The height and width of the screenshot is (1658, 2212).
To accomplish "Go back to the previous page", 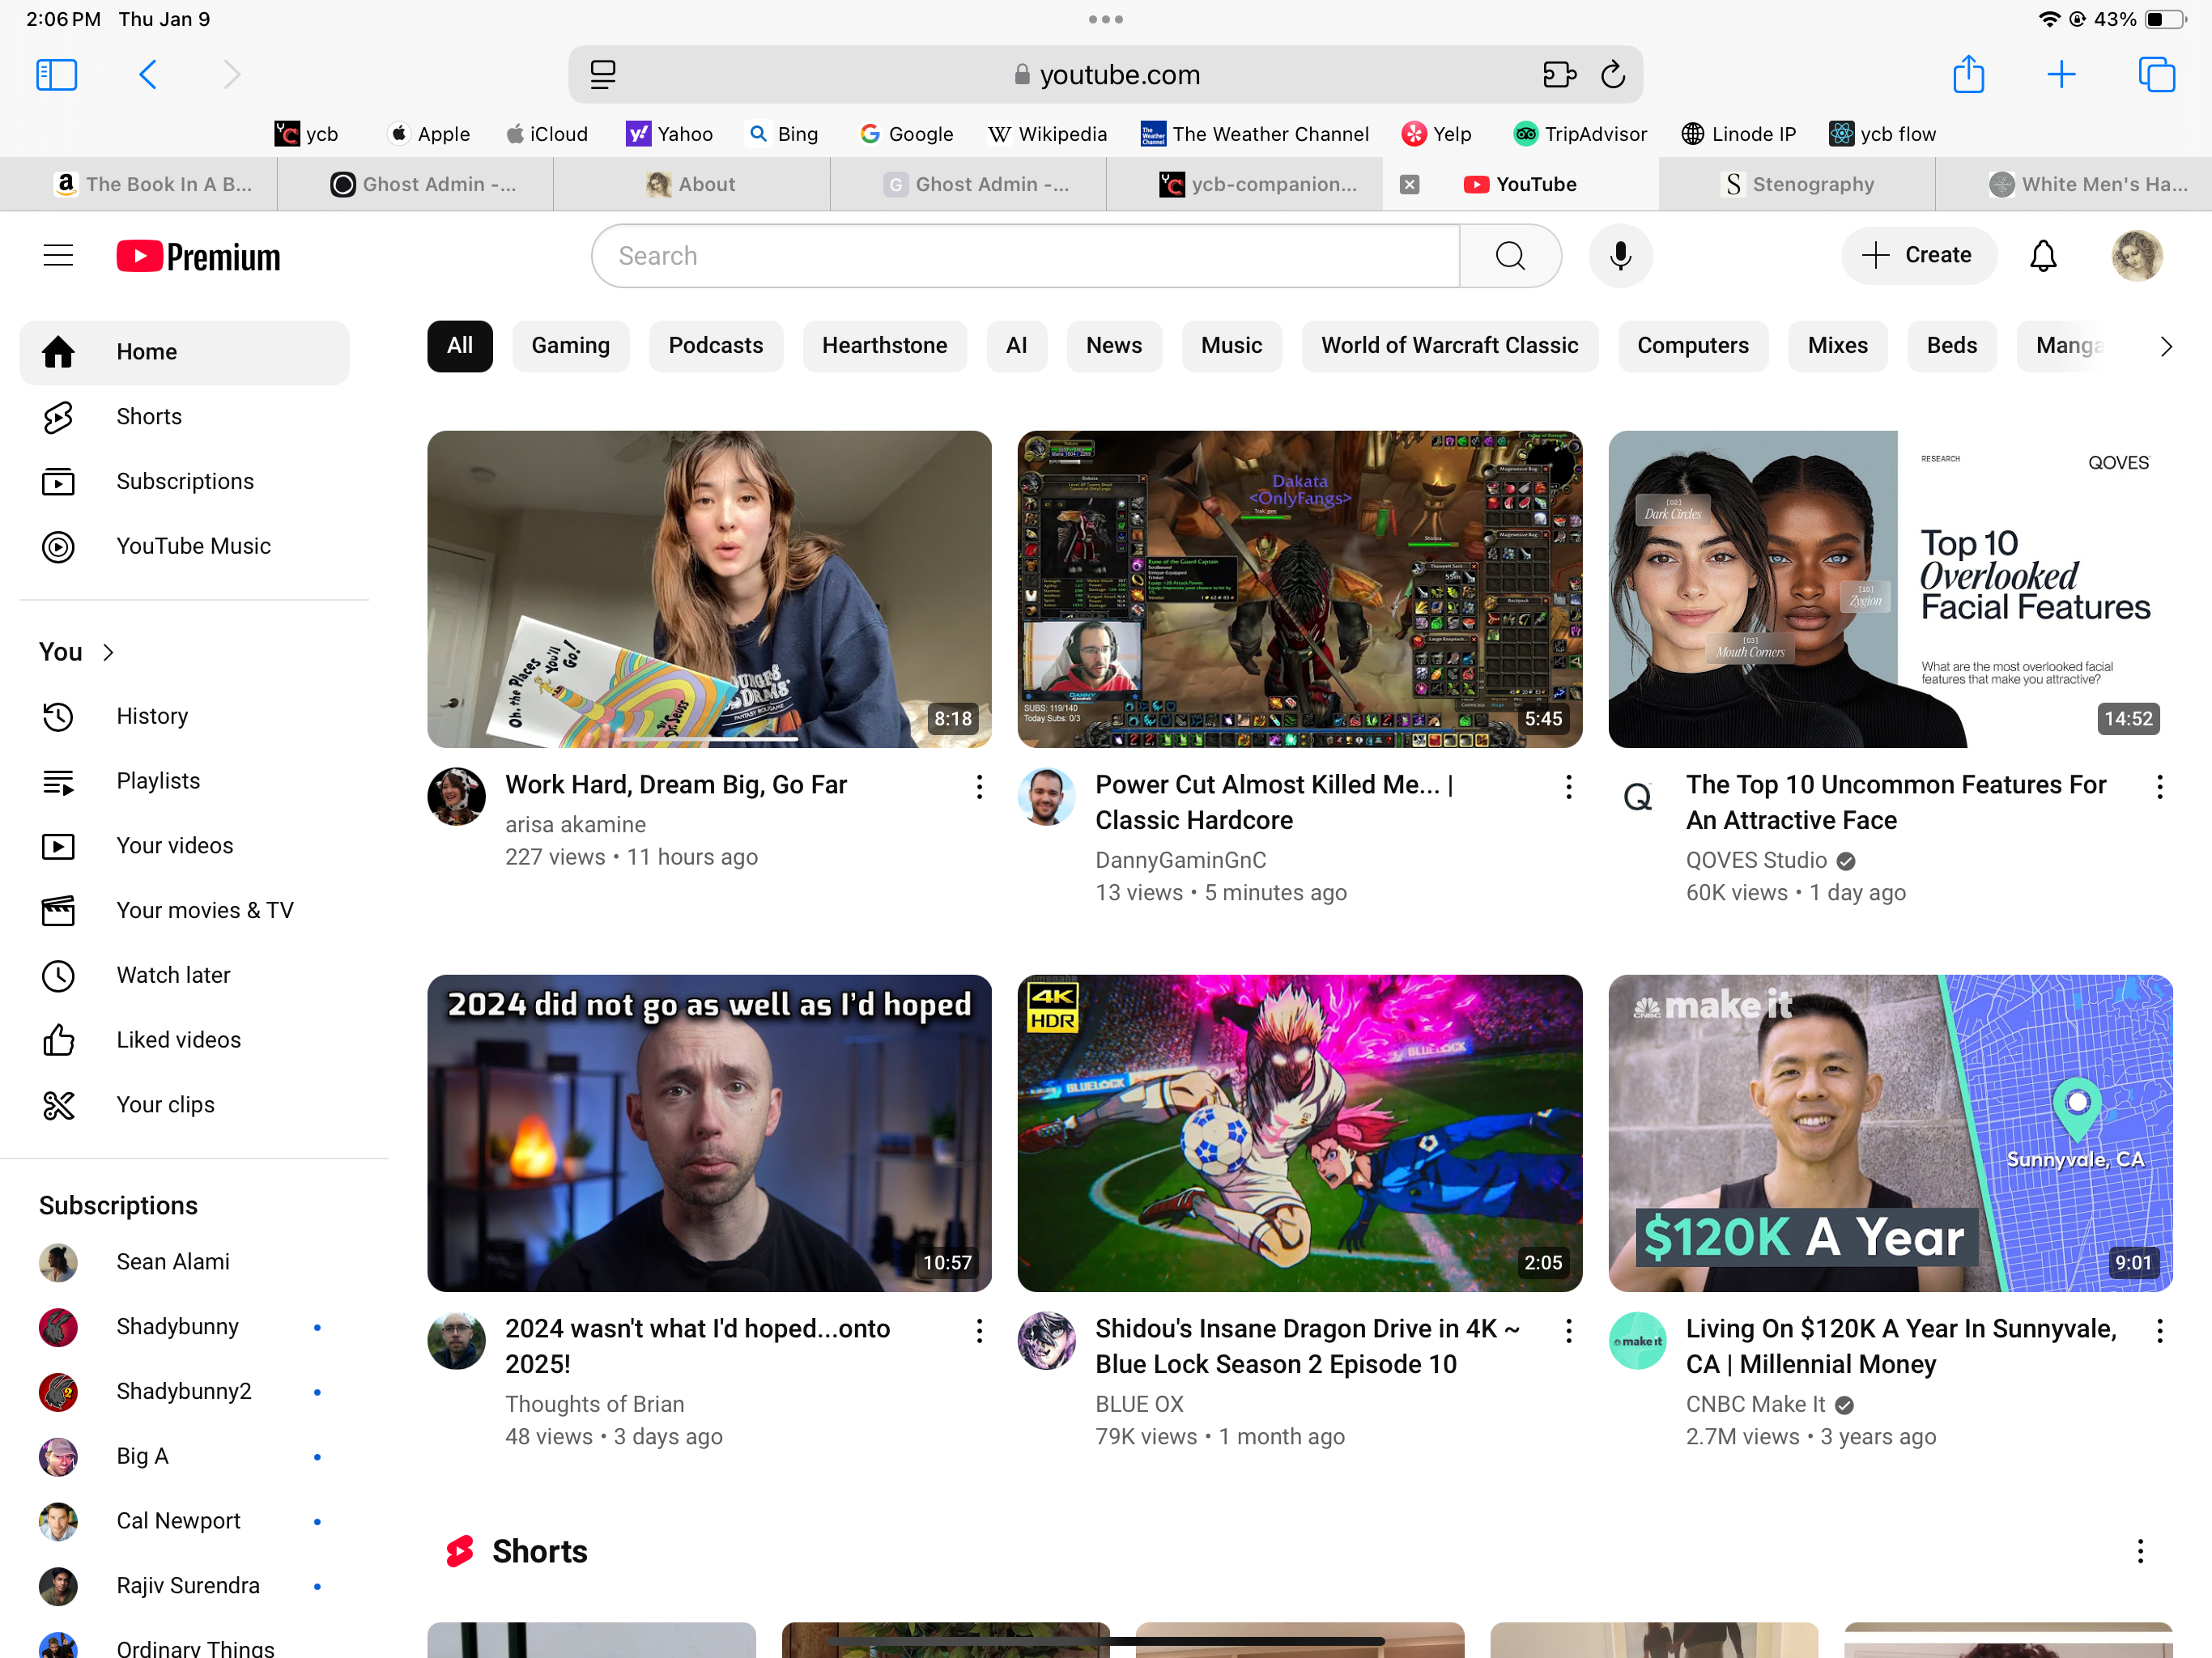I will pyautogui.click(x=148, y=75).
